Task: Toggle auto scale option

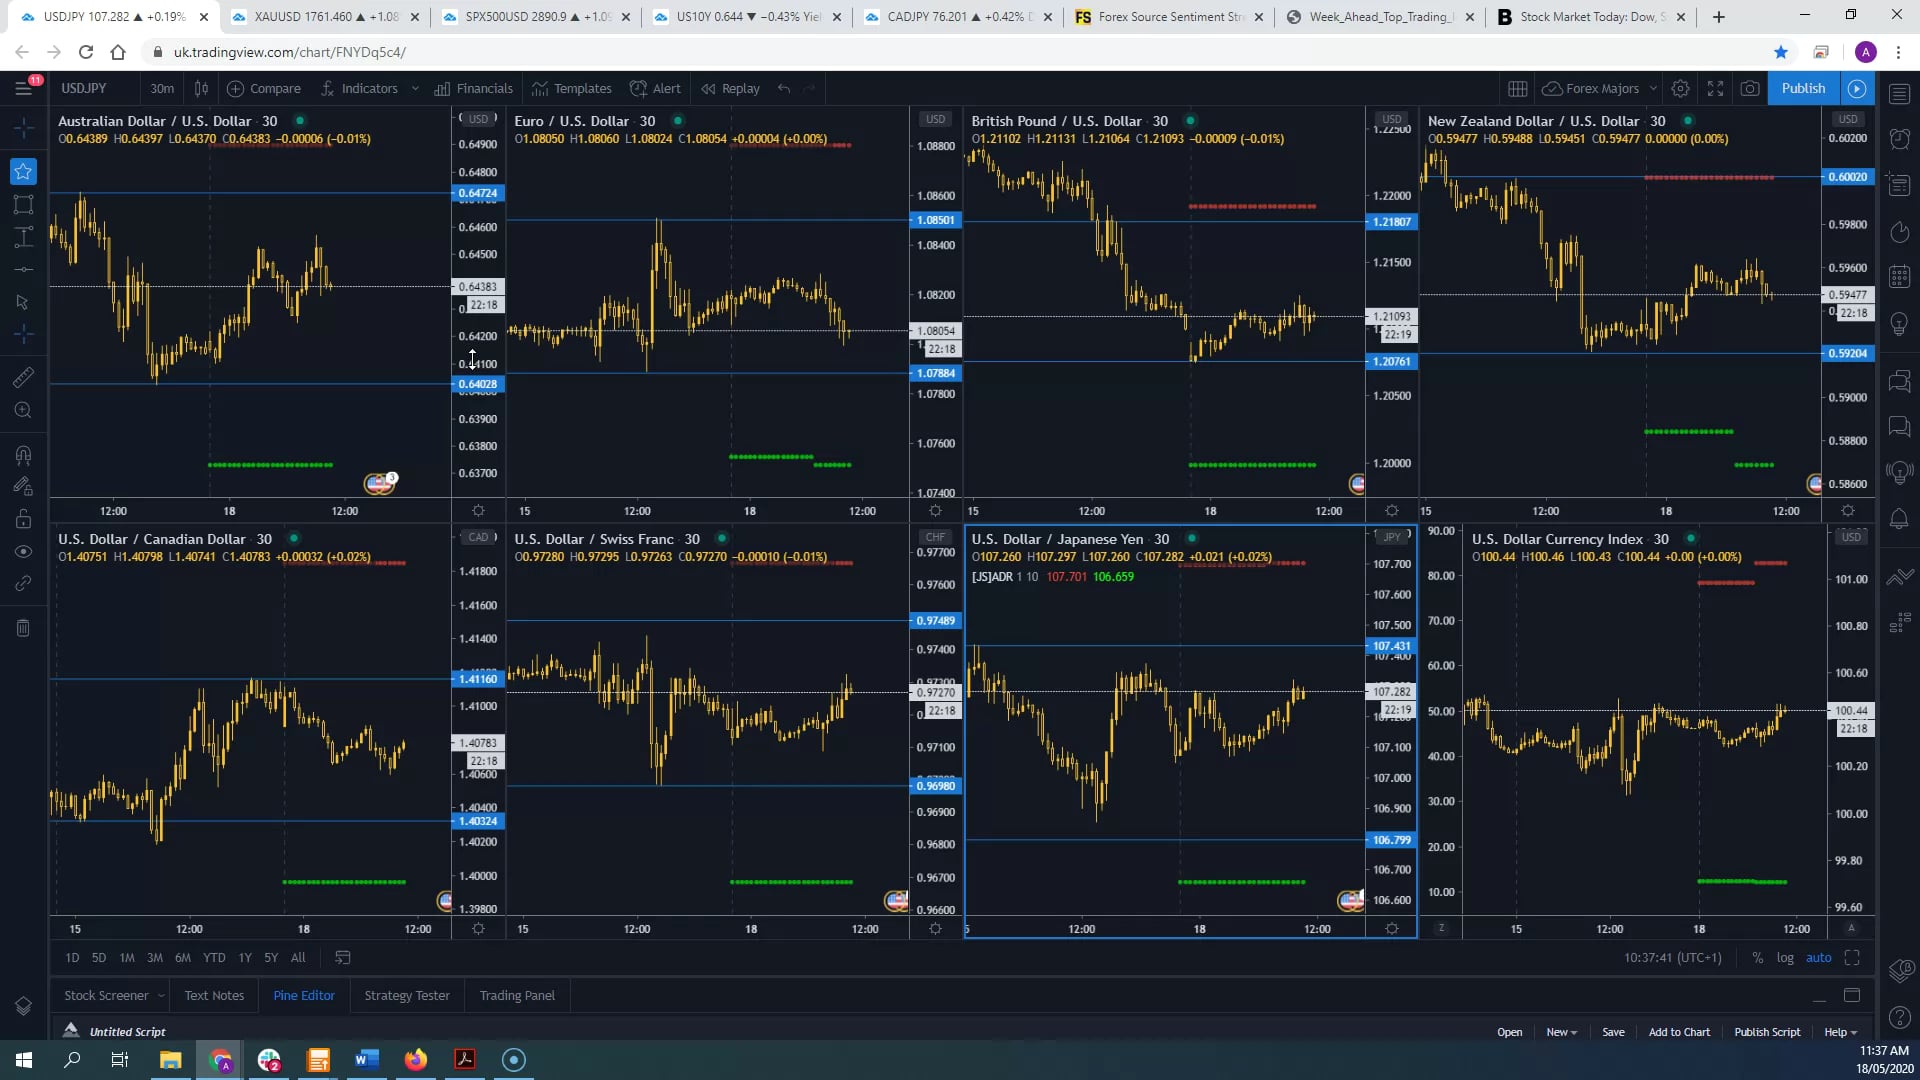Action: coord(1819,958)
